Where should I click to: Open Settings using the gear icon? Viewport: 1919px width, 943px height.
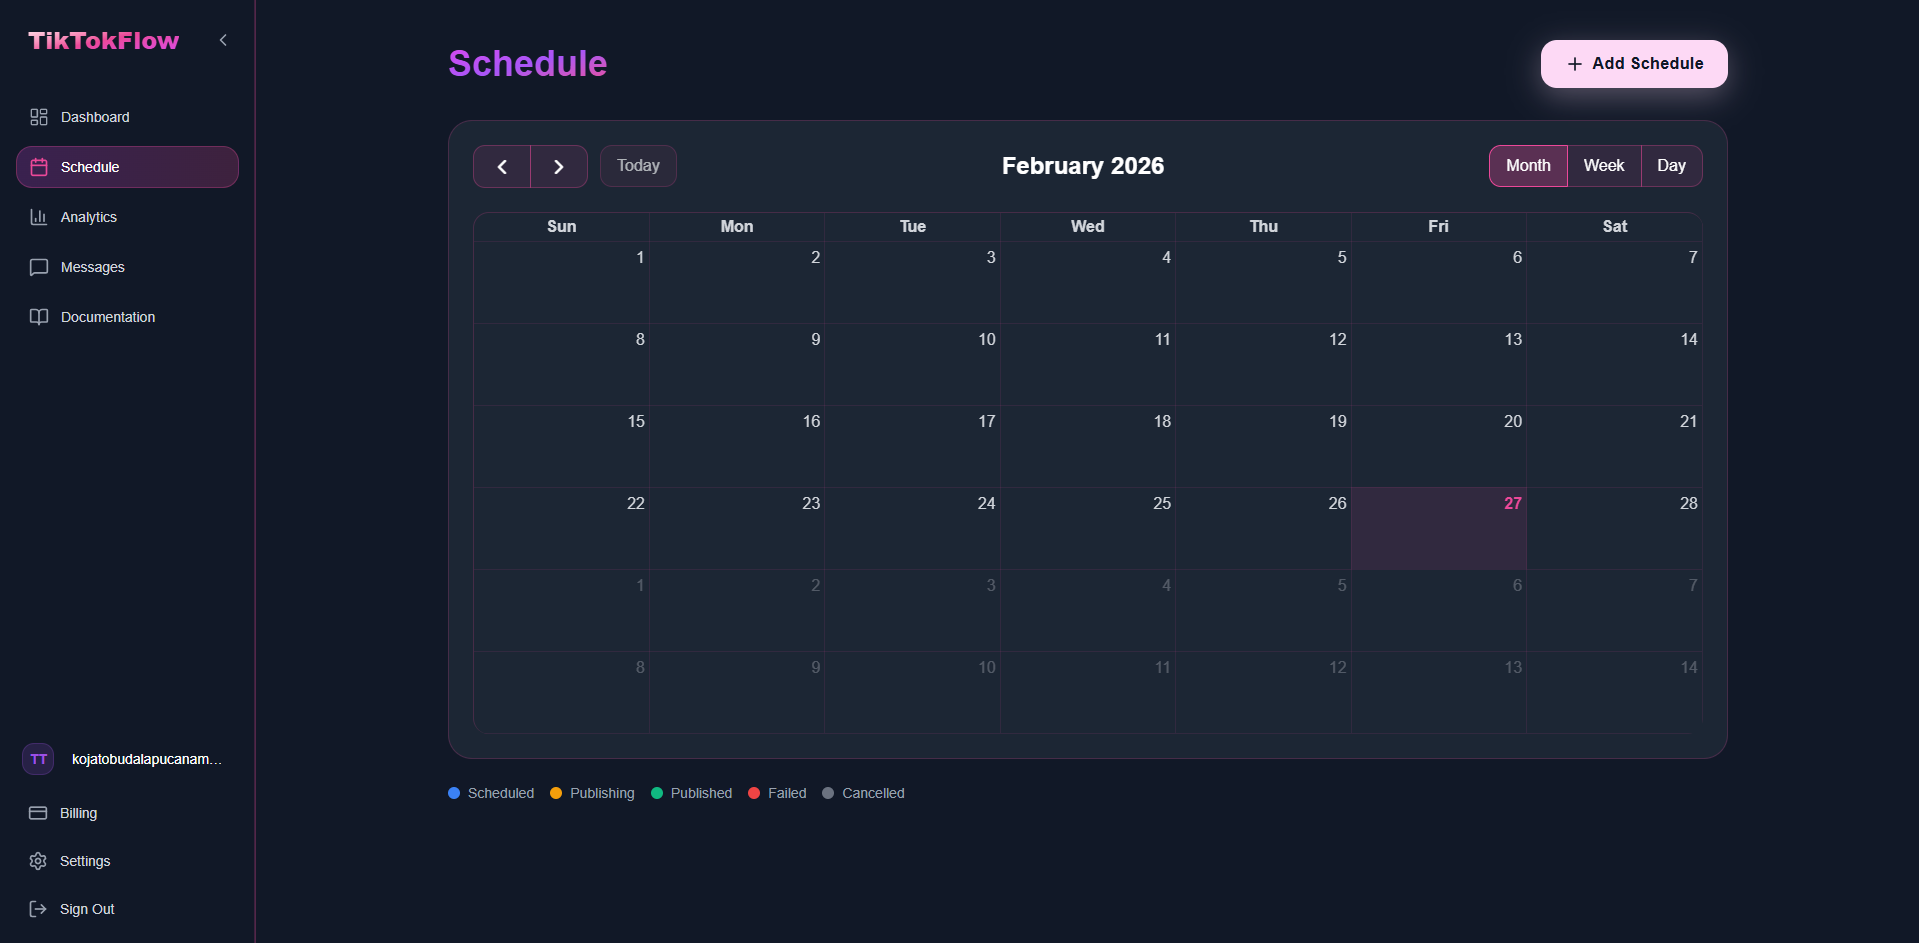tap(38, 861)
